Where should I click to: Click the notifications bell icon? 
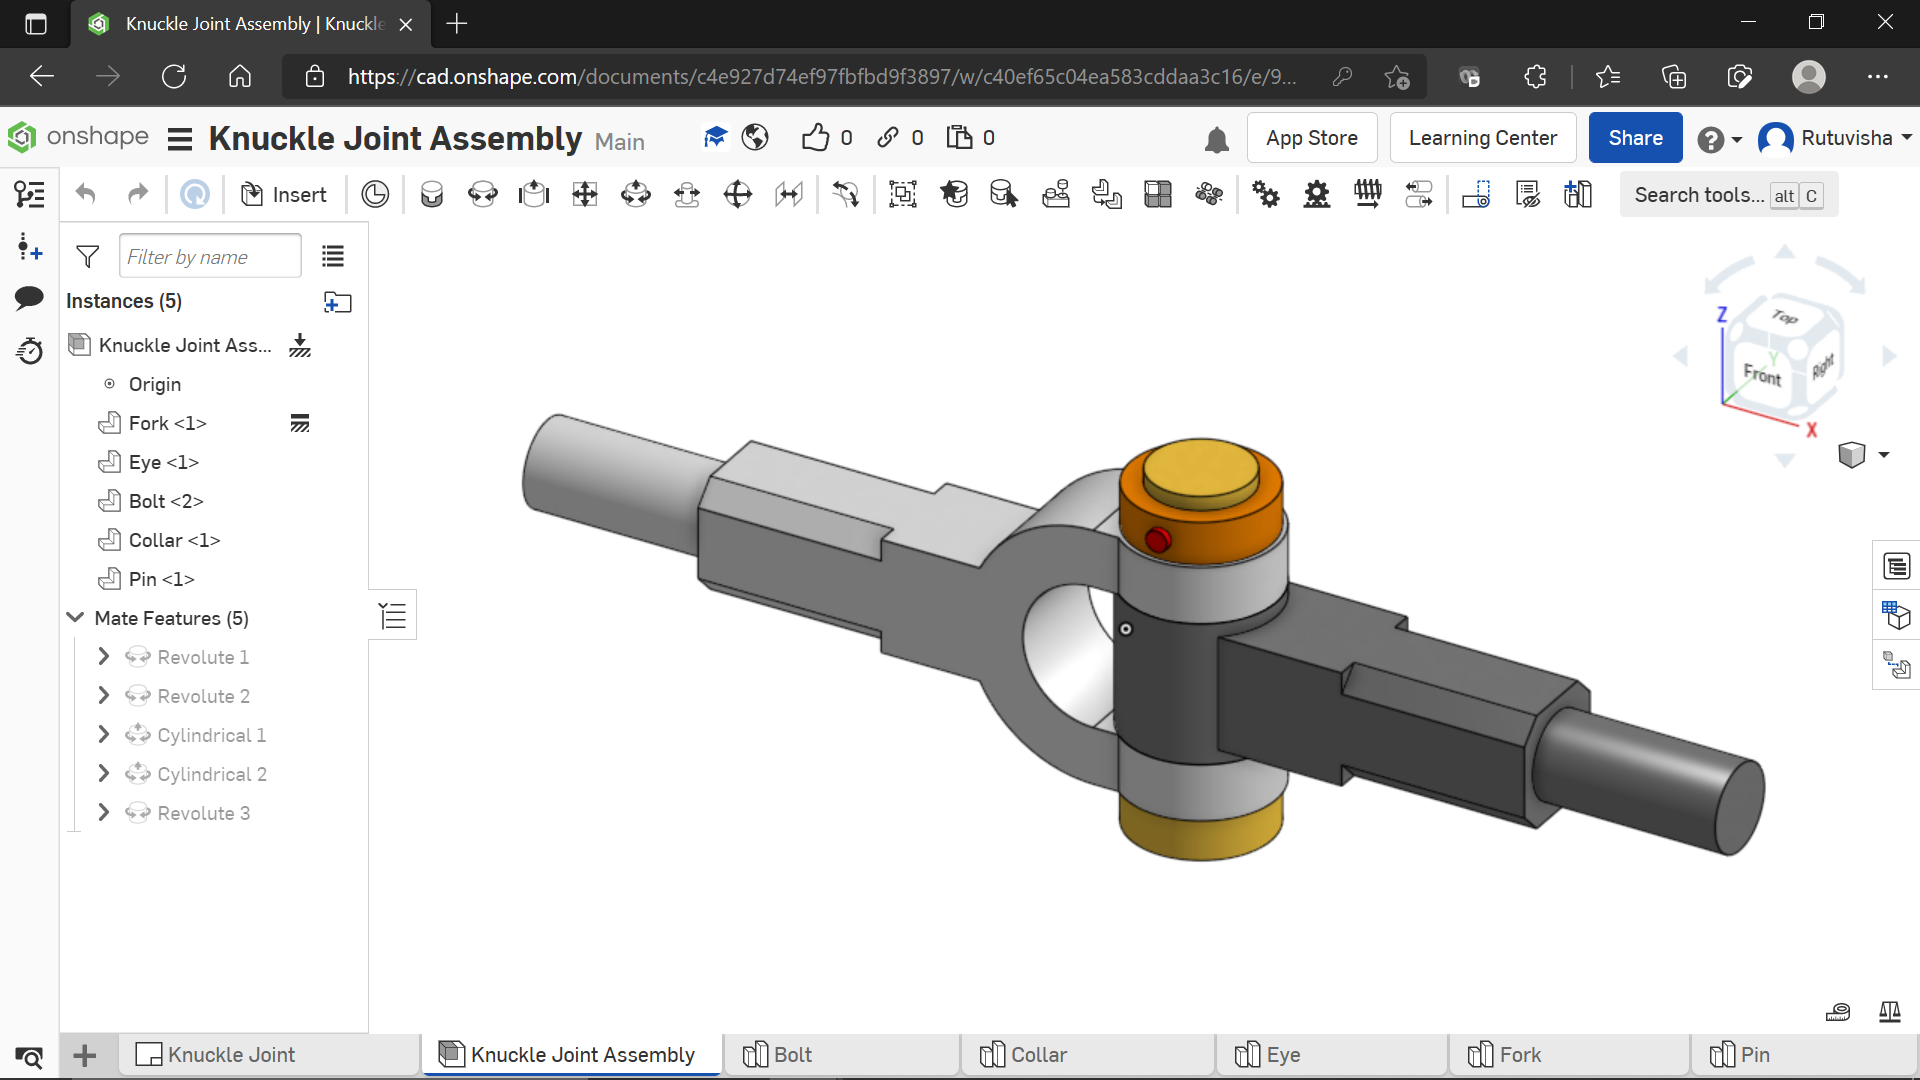pos(1216,139)
